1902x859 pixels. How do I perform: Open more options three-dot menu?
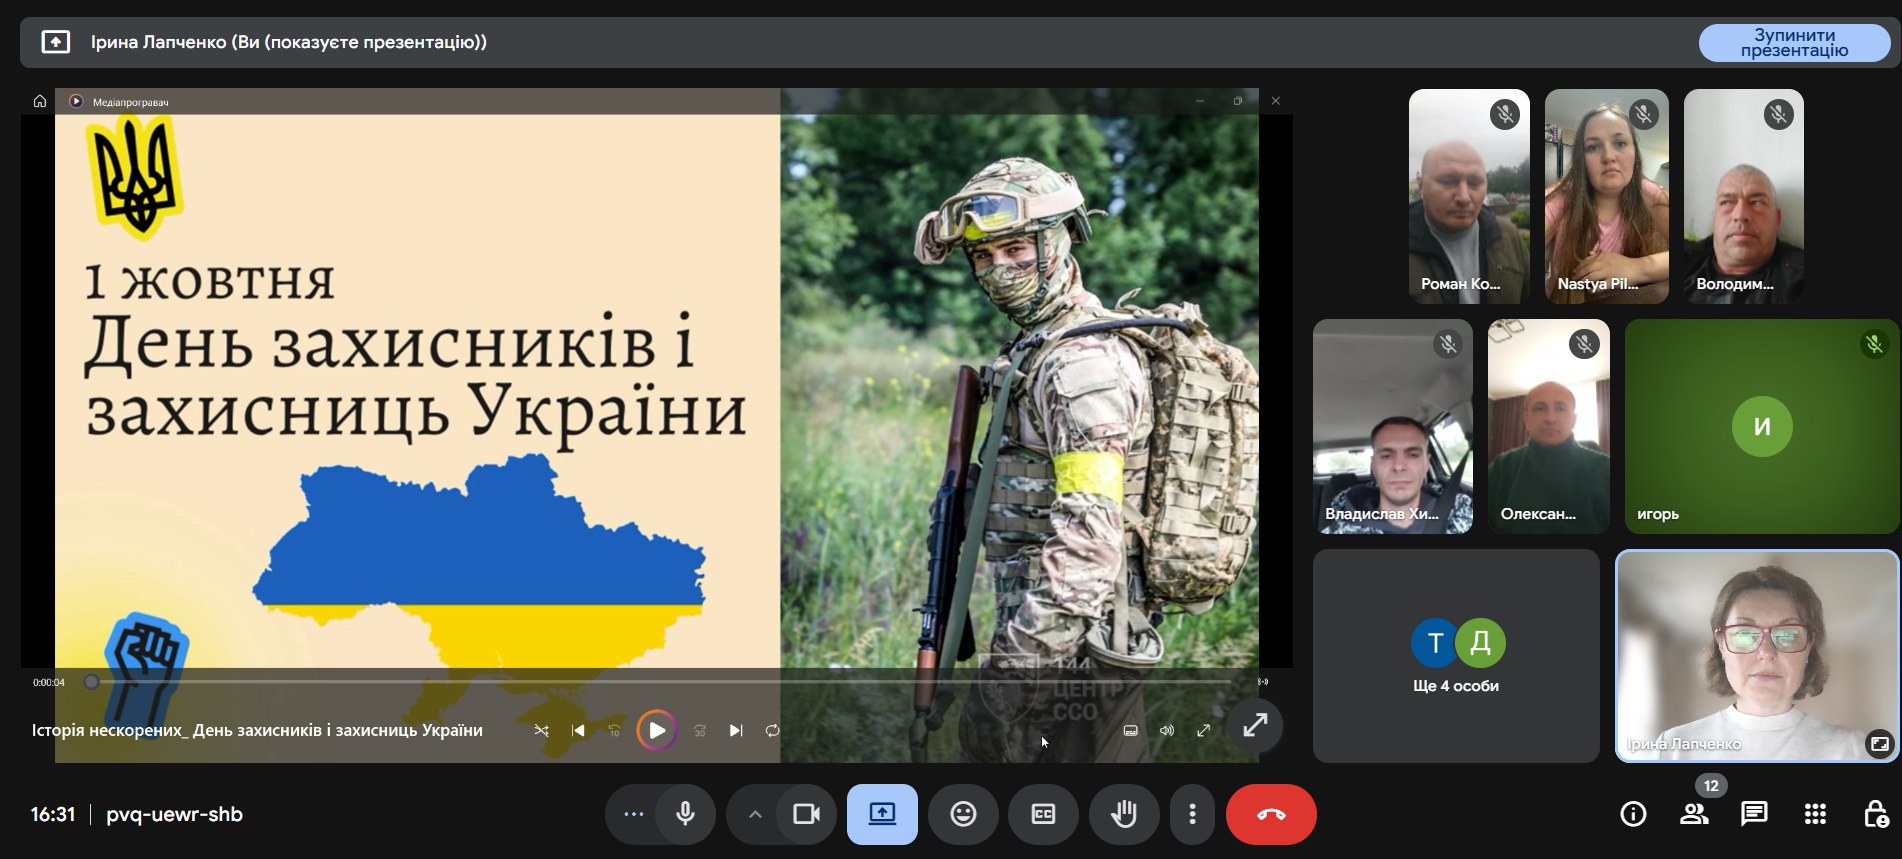[1192, 814]
